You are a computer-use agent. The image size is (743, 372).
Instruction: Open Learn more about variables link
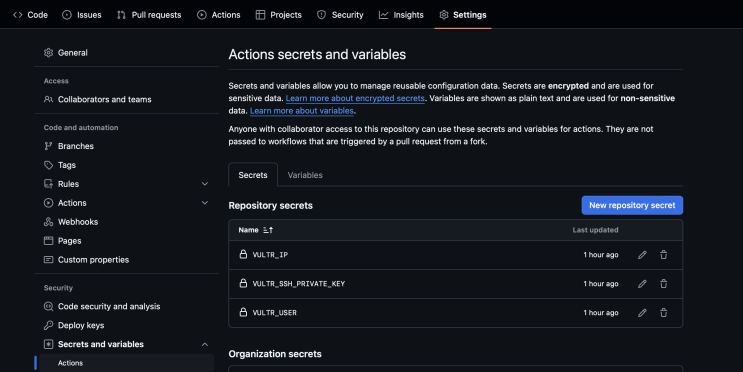302,110
